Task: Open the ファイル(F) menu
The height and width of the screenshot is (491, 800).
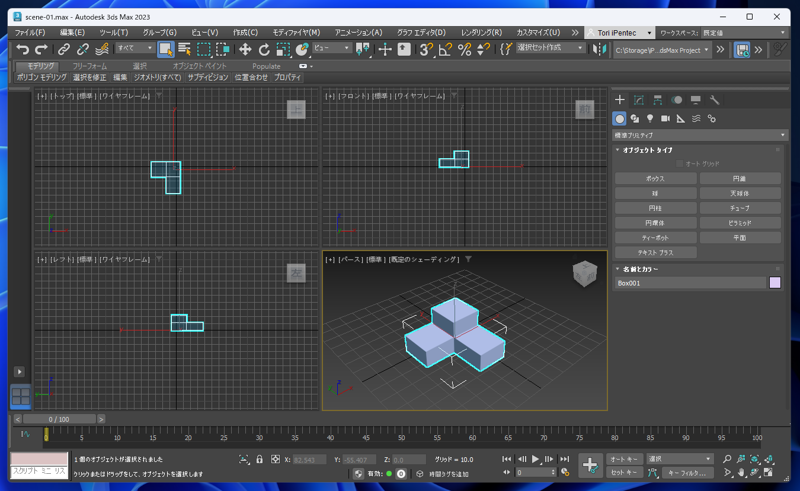Action: click(30, 33)
